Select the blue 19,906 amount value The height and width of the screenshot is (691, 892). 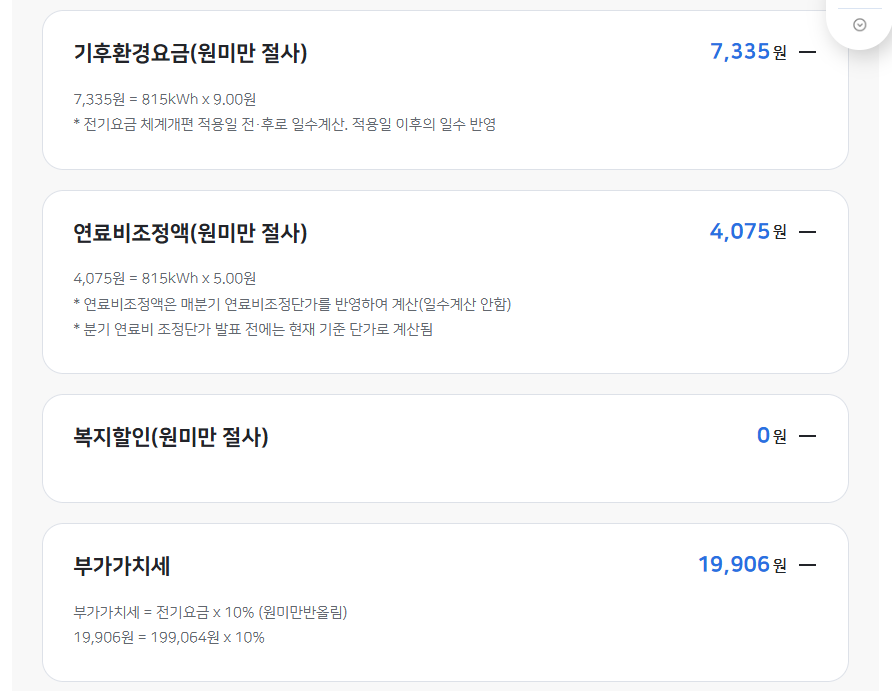pyautogui.click(x=733, y=564)
